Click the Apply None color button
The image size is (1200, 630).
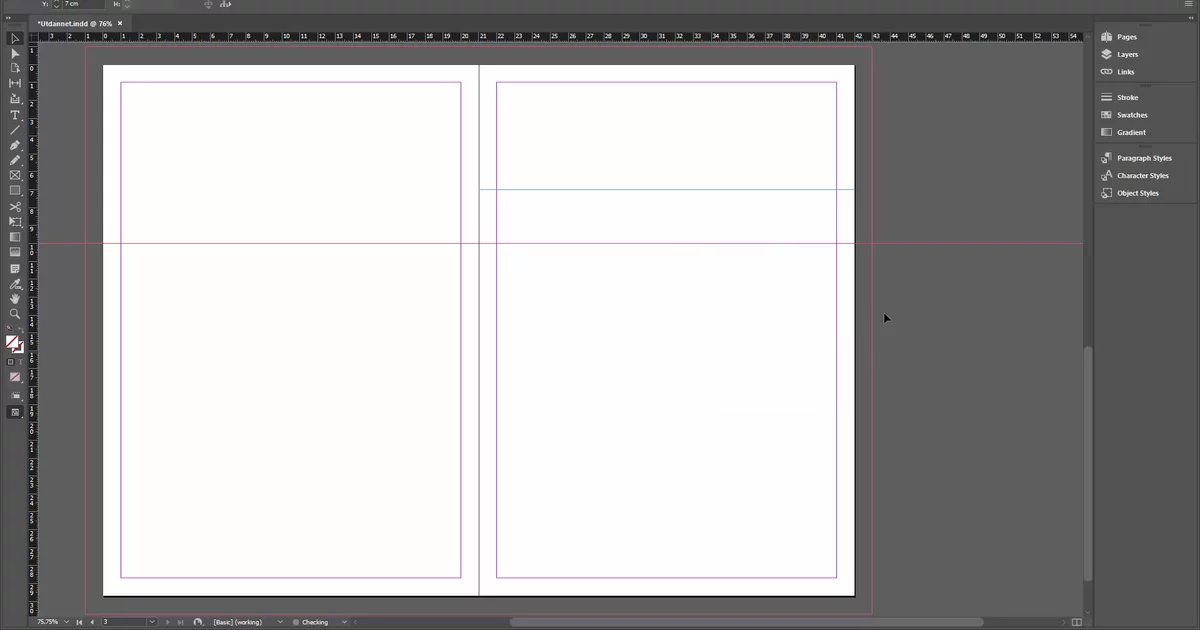click(x=15, y=377)
